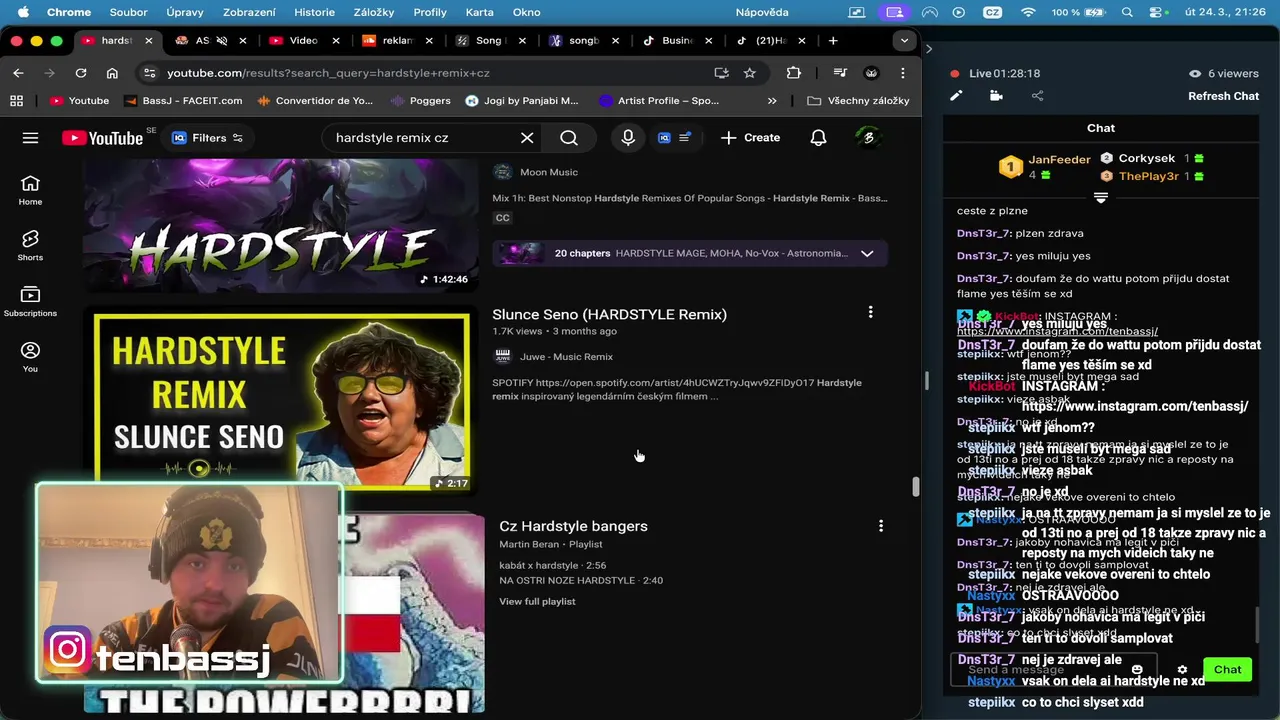Viewport: 1280px width, 720px height.
Task: Switch to the reklam SoundCloud tab
Action: [398, 41]
